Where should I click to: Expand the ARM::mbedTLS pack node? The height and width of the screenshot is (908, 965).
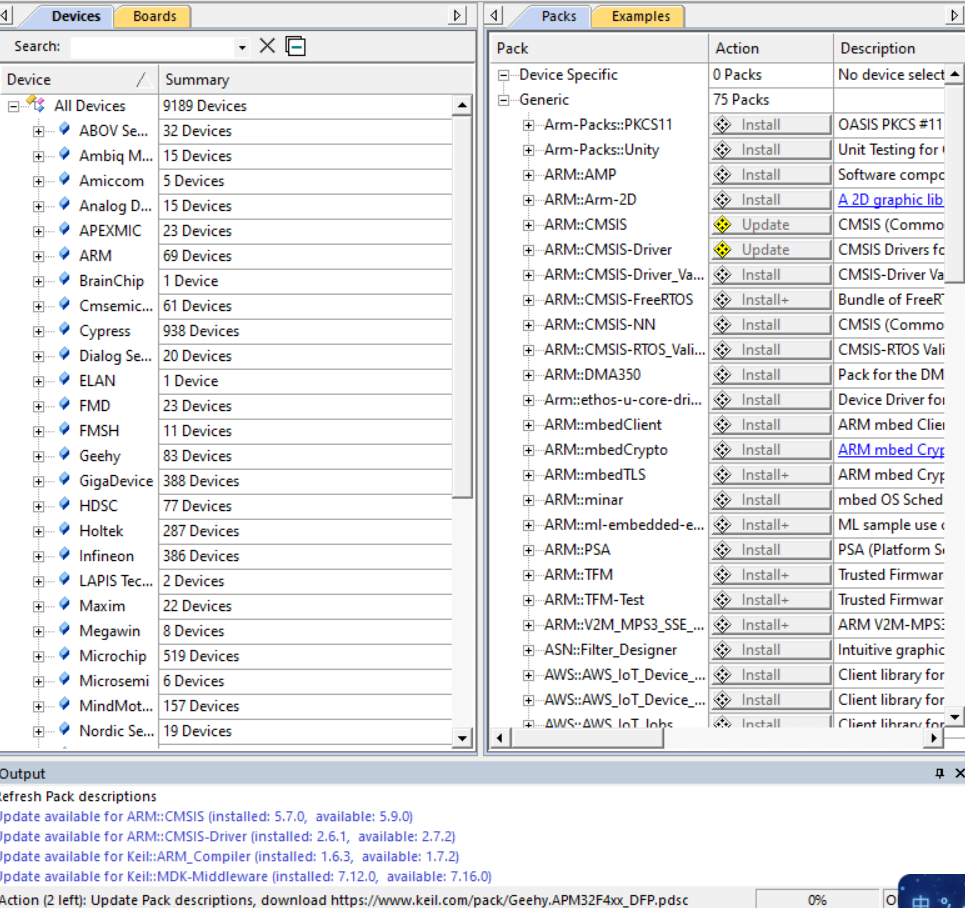[528, 475]
